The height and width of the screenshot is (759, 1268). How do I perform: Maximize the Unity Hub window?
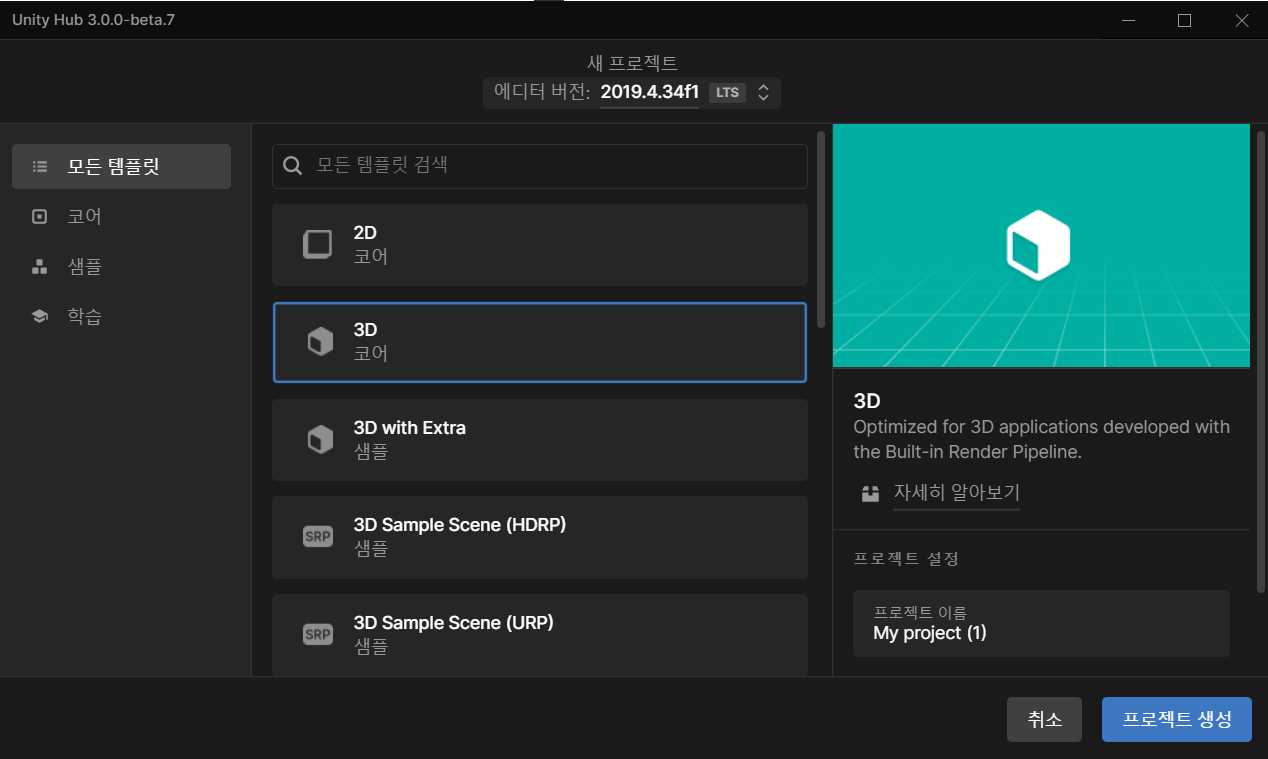pos(1184,20)
